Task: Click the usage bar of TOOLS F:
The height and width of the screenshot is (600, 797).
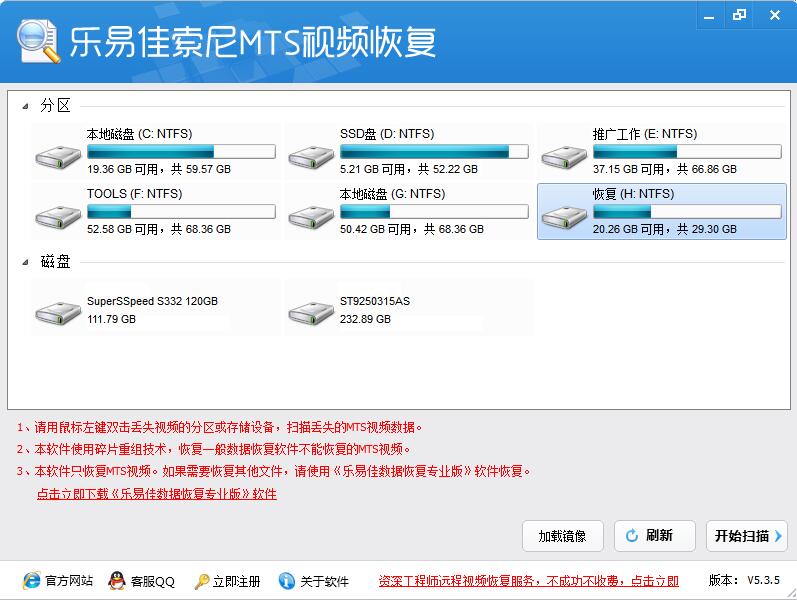Action: tap(181, 212)
